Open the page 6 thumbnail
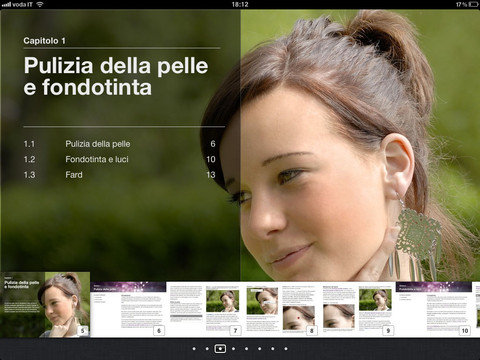The width and height of the screenshot is (480, 360). (128, 309)
